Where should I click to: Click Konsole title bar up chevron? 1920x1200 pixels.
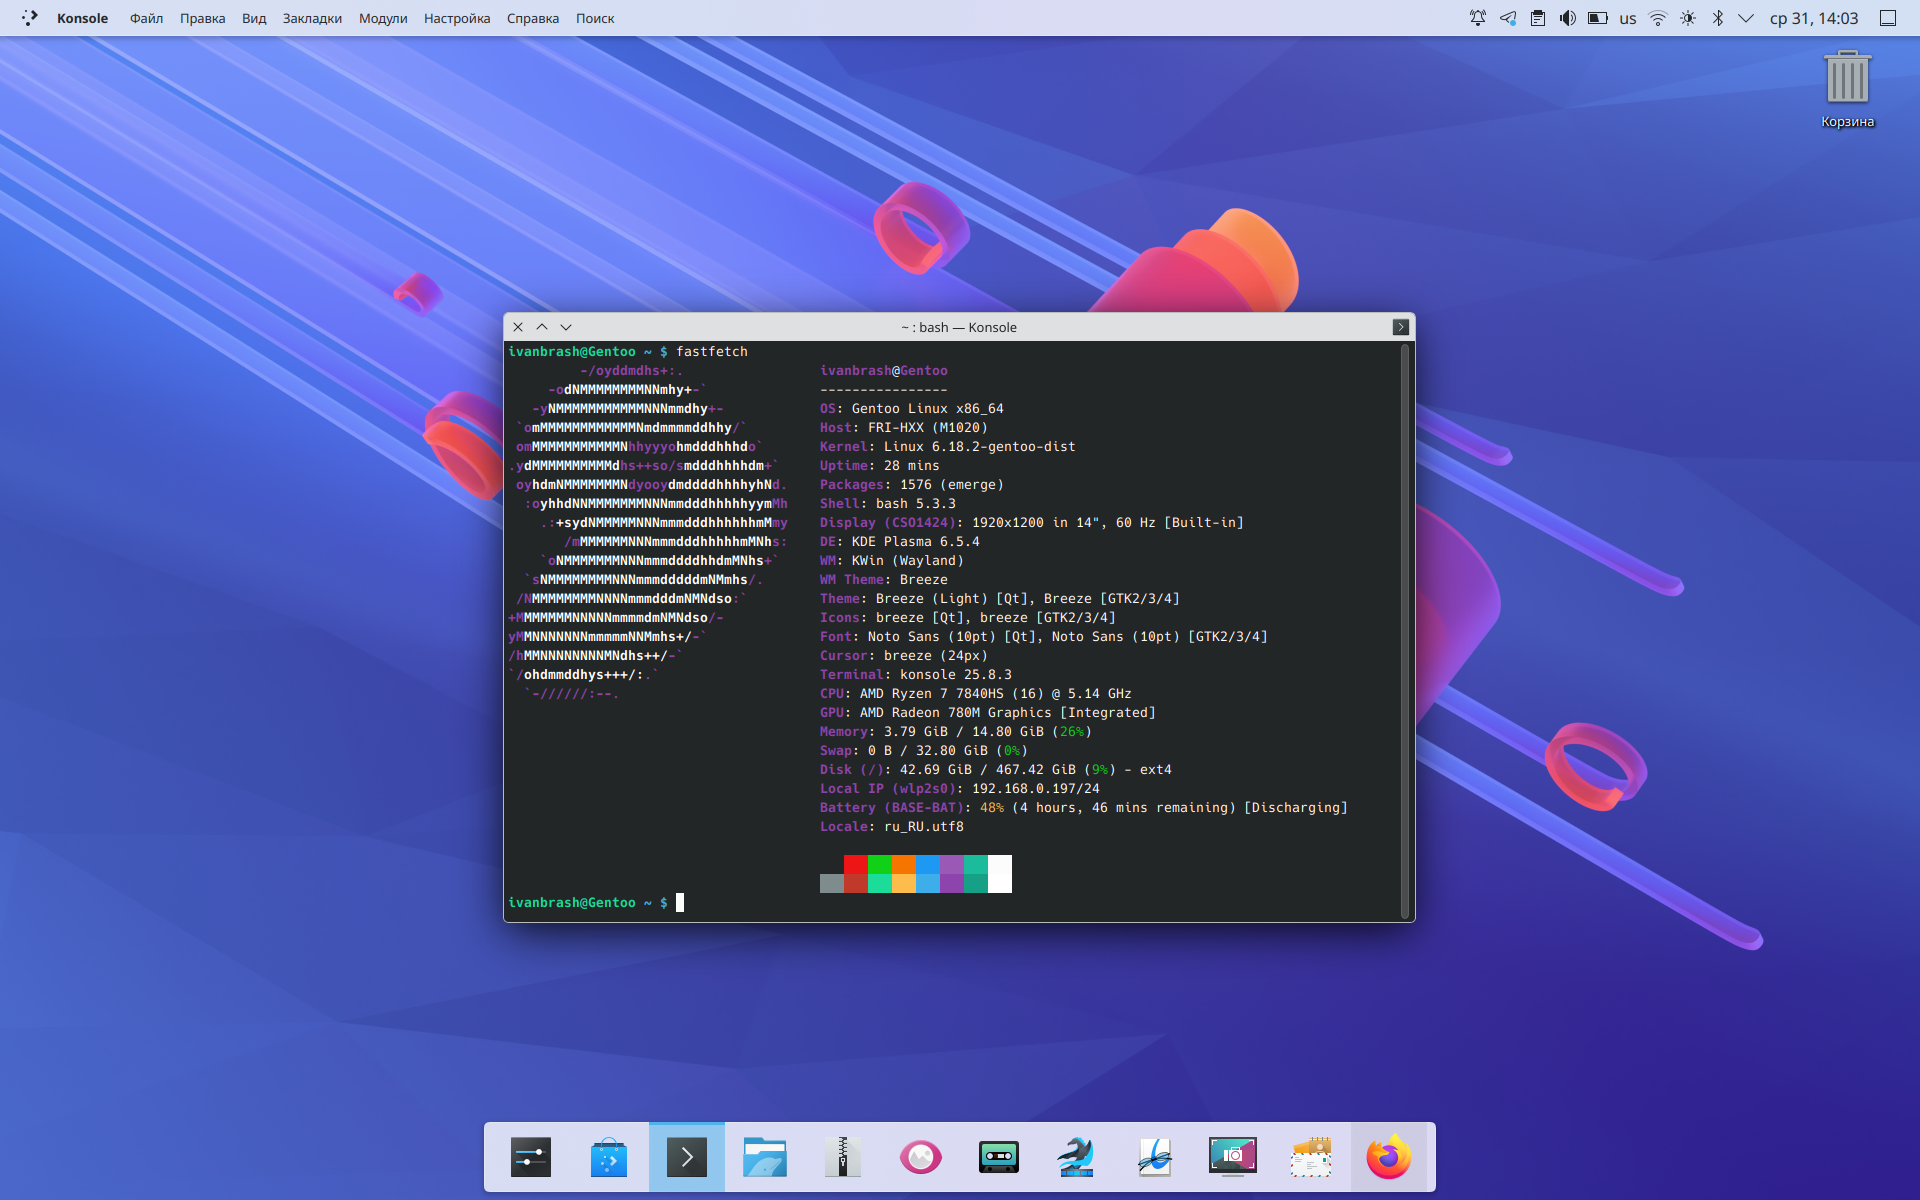542,327
